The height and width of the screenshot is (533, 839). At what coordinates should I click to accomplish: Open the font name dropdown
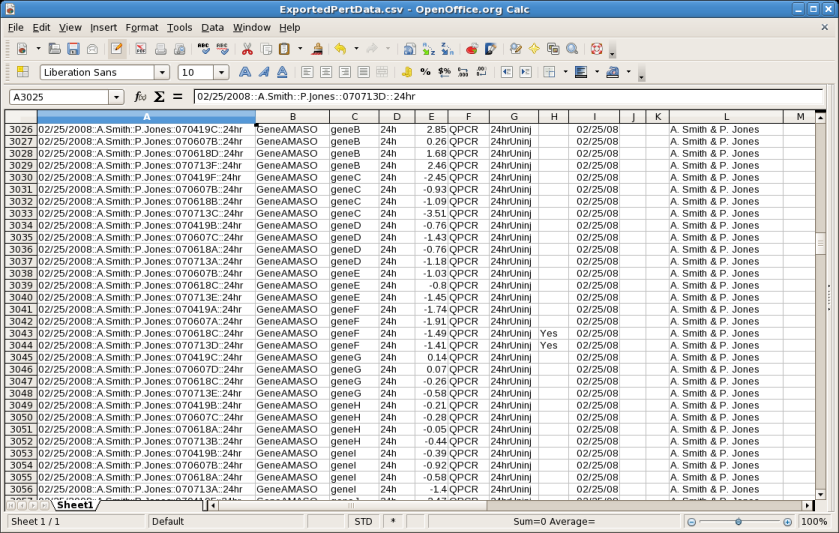click(x=161, y=72)
